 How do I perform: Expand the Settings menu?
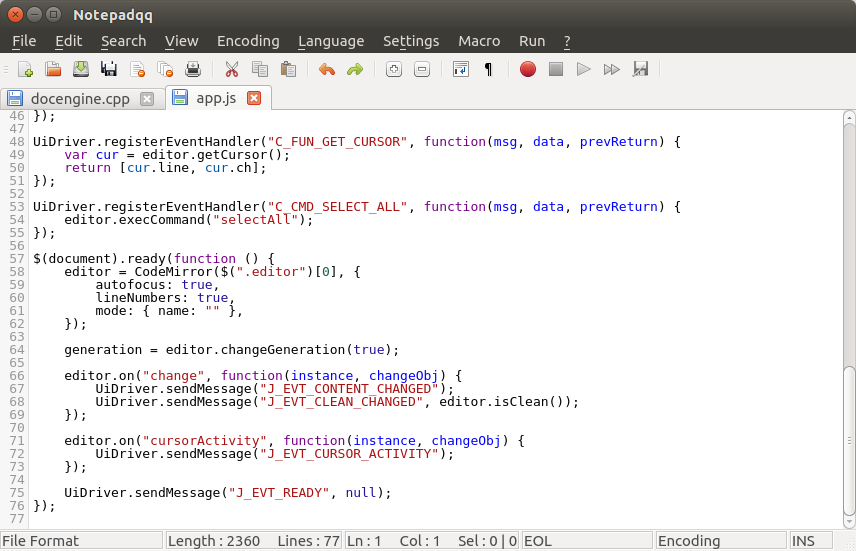[x=411, y=41]
